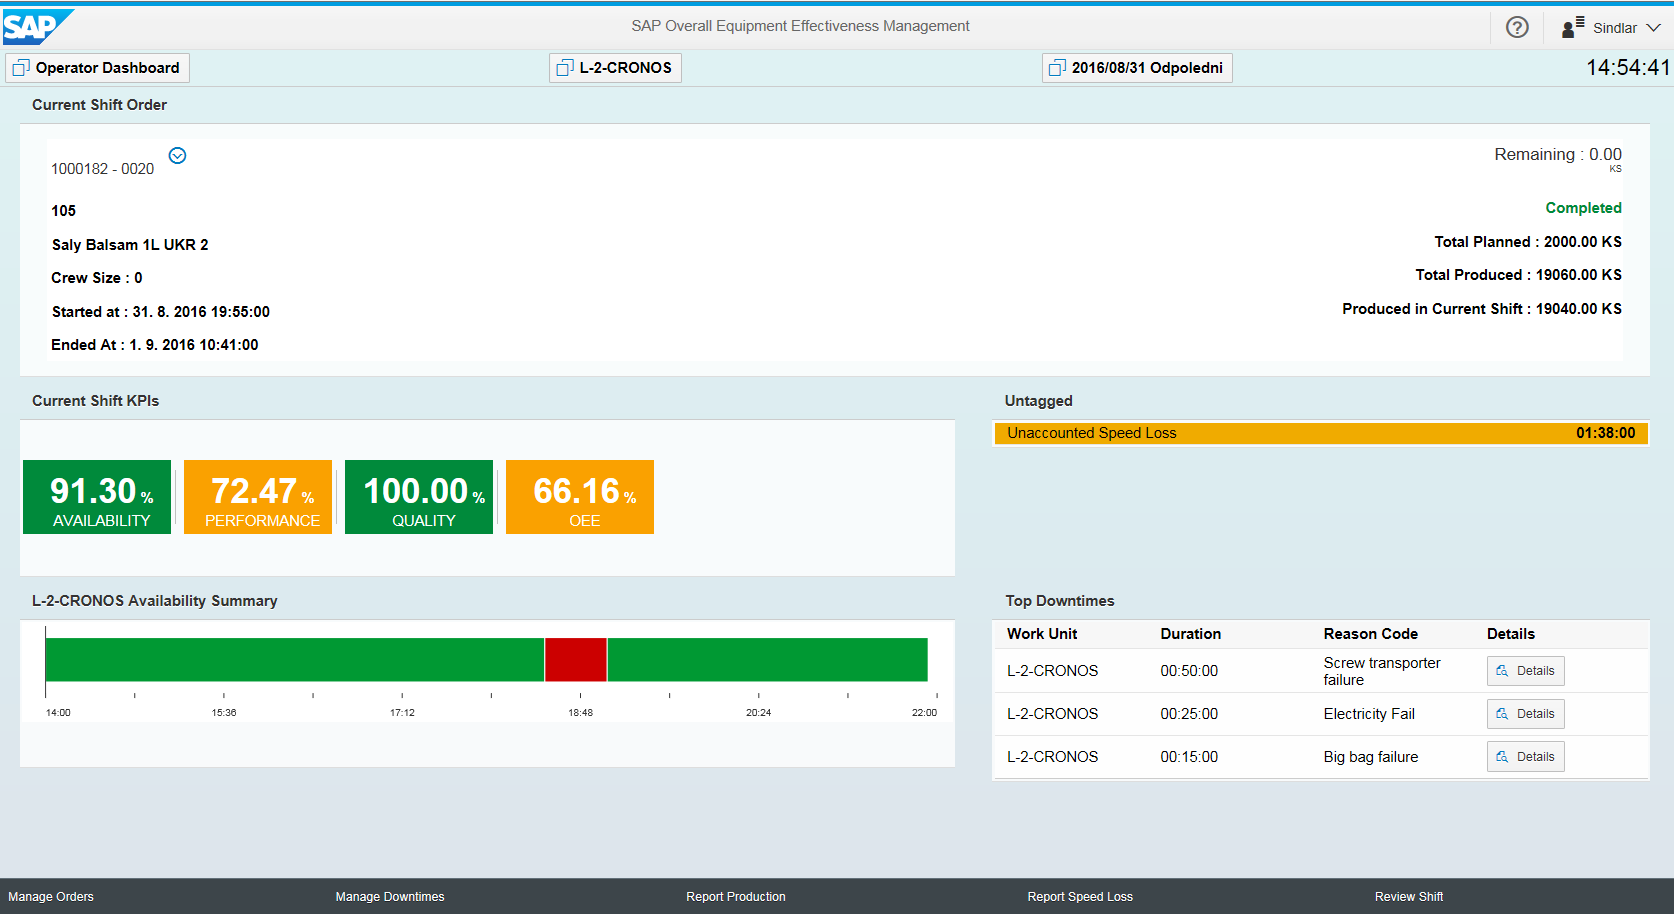This screenshot has width=1674, height=914.
Task: Click the Performance 72.47% KPI tile
Action: pyautogui.click(x=258, y=497)
